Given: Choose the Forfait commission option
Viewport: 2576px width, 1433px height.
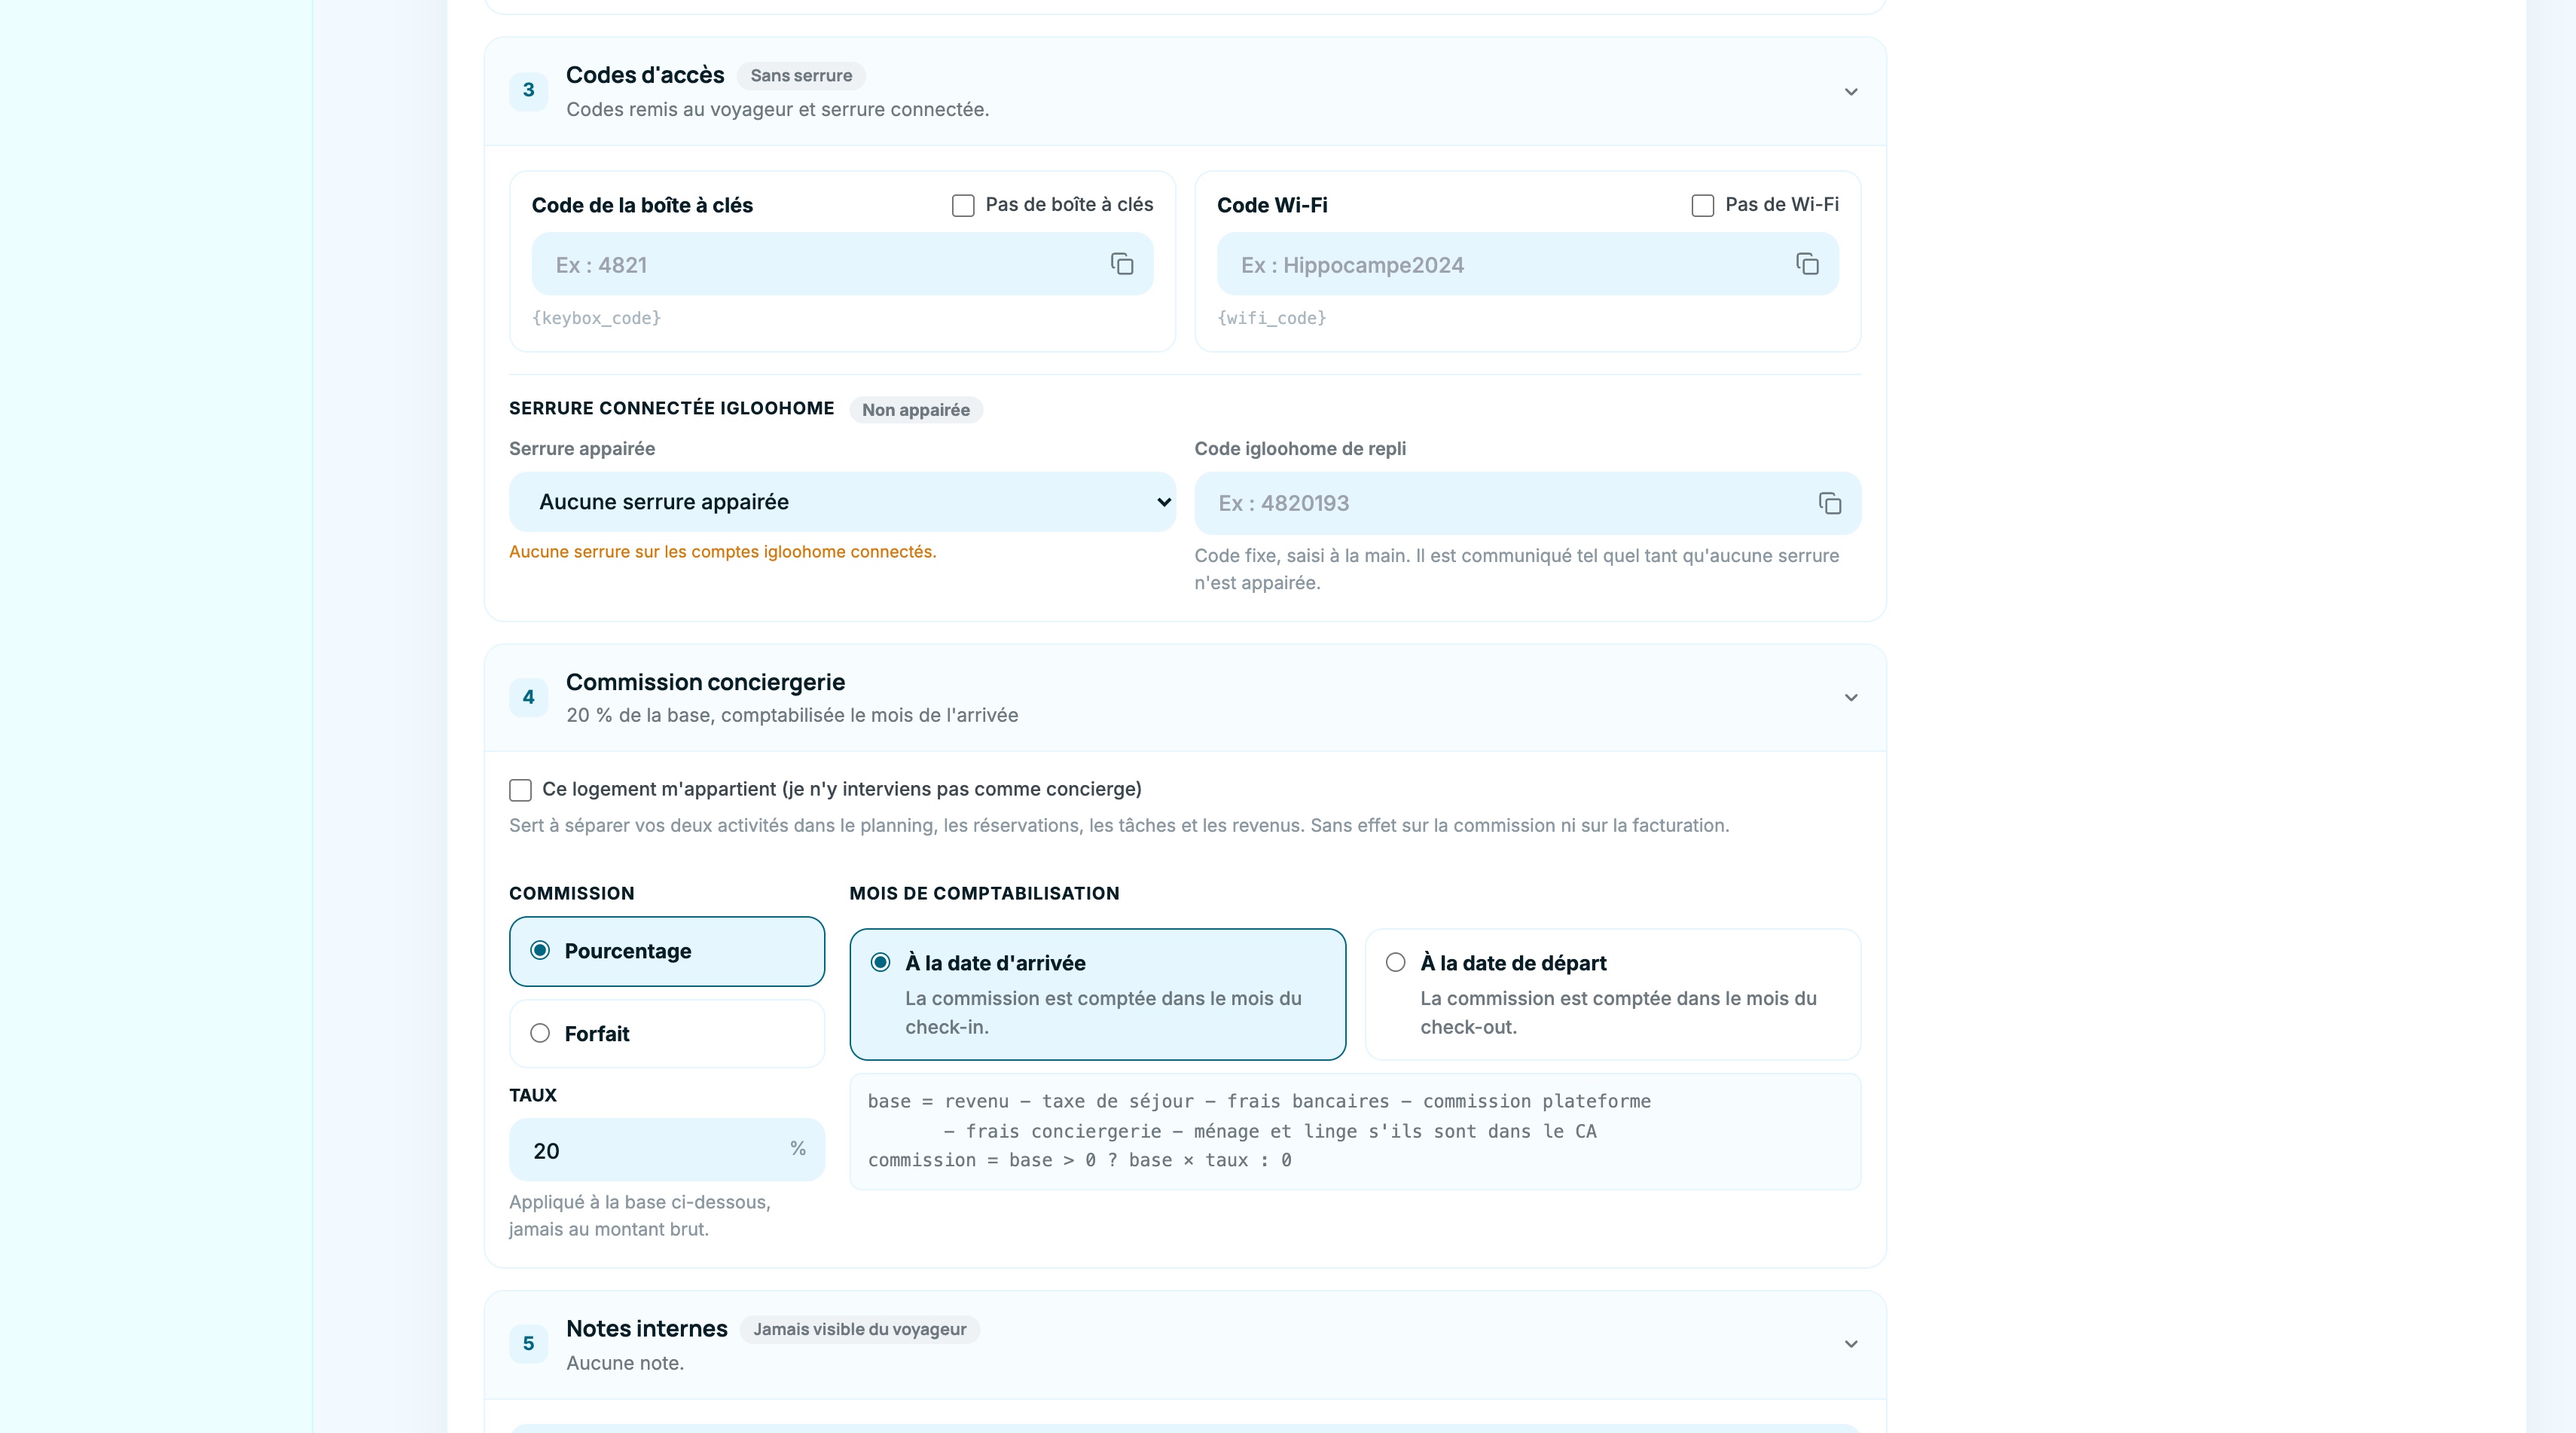Looking at the screenshot, I should click(667, 1034).
